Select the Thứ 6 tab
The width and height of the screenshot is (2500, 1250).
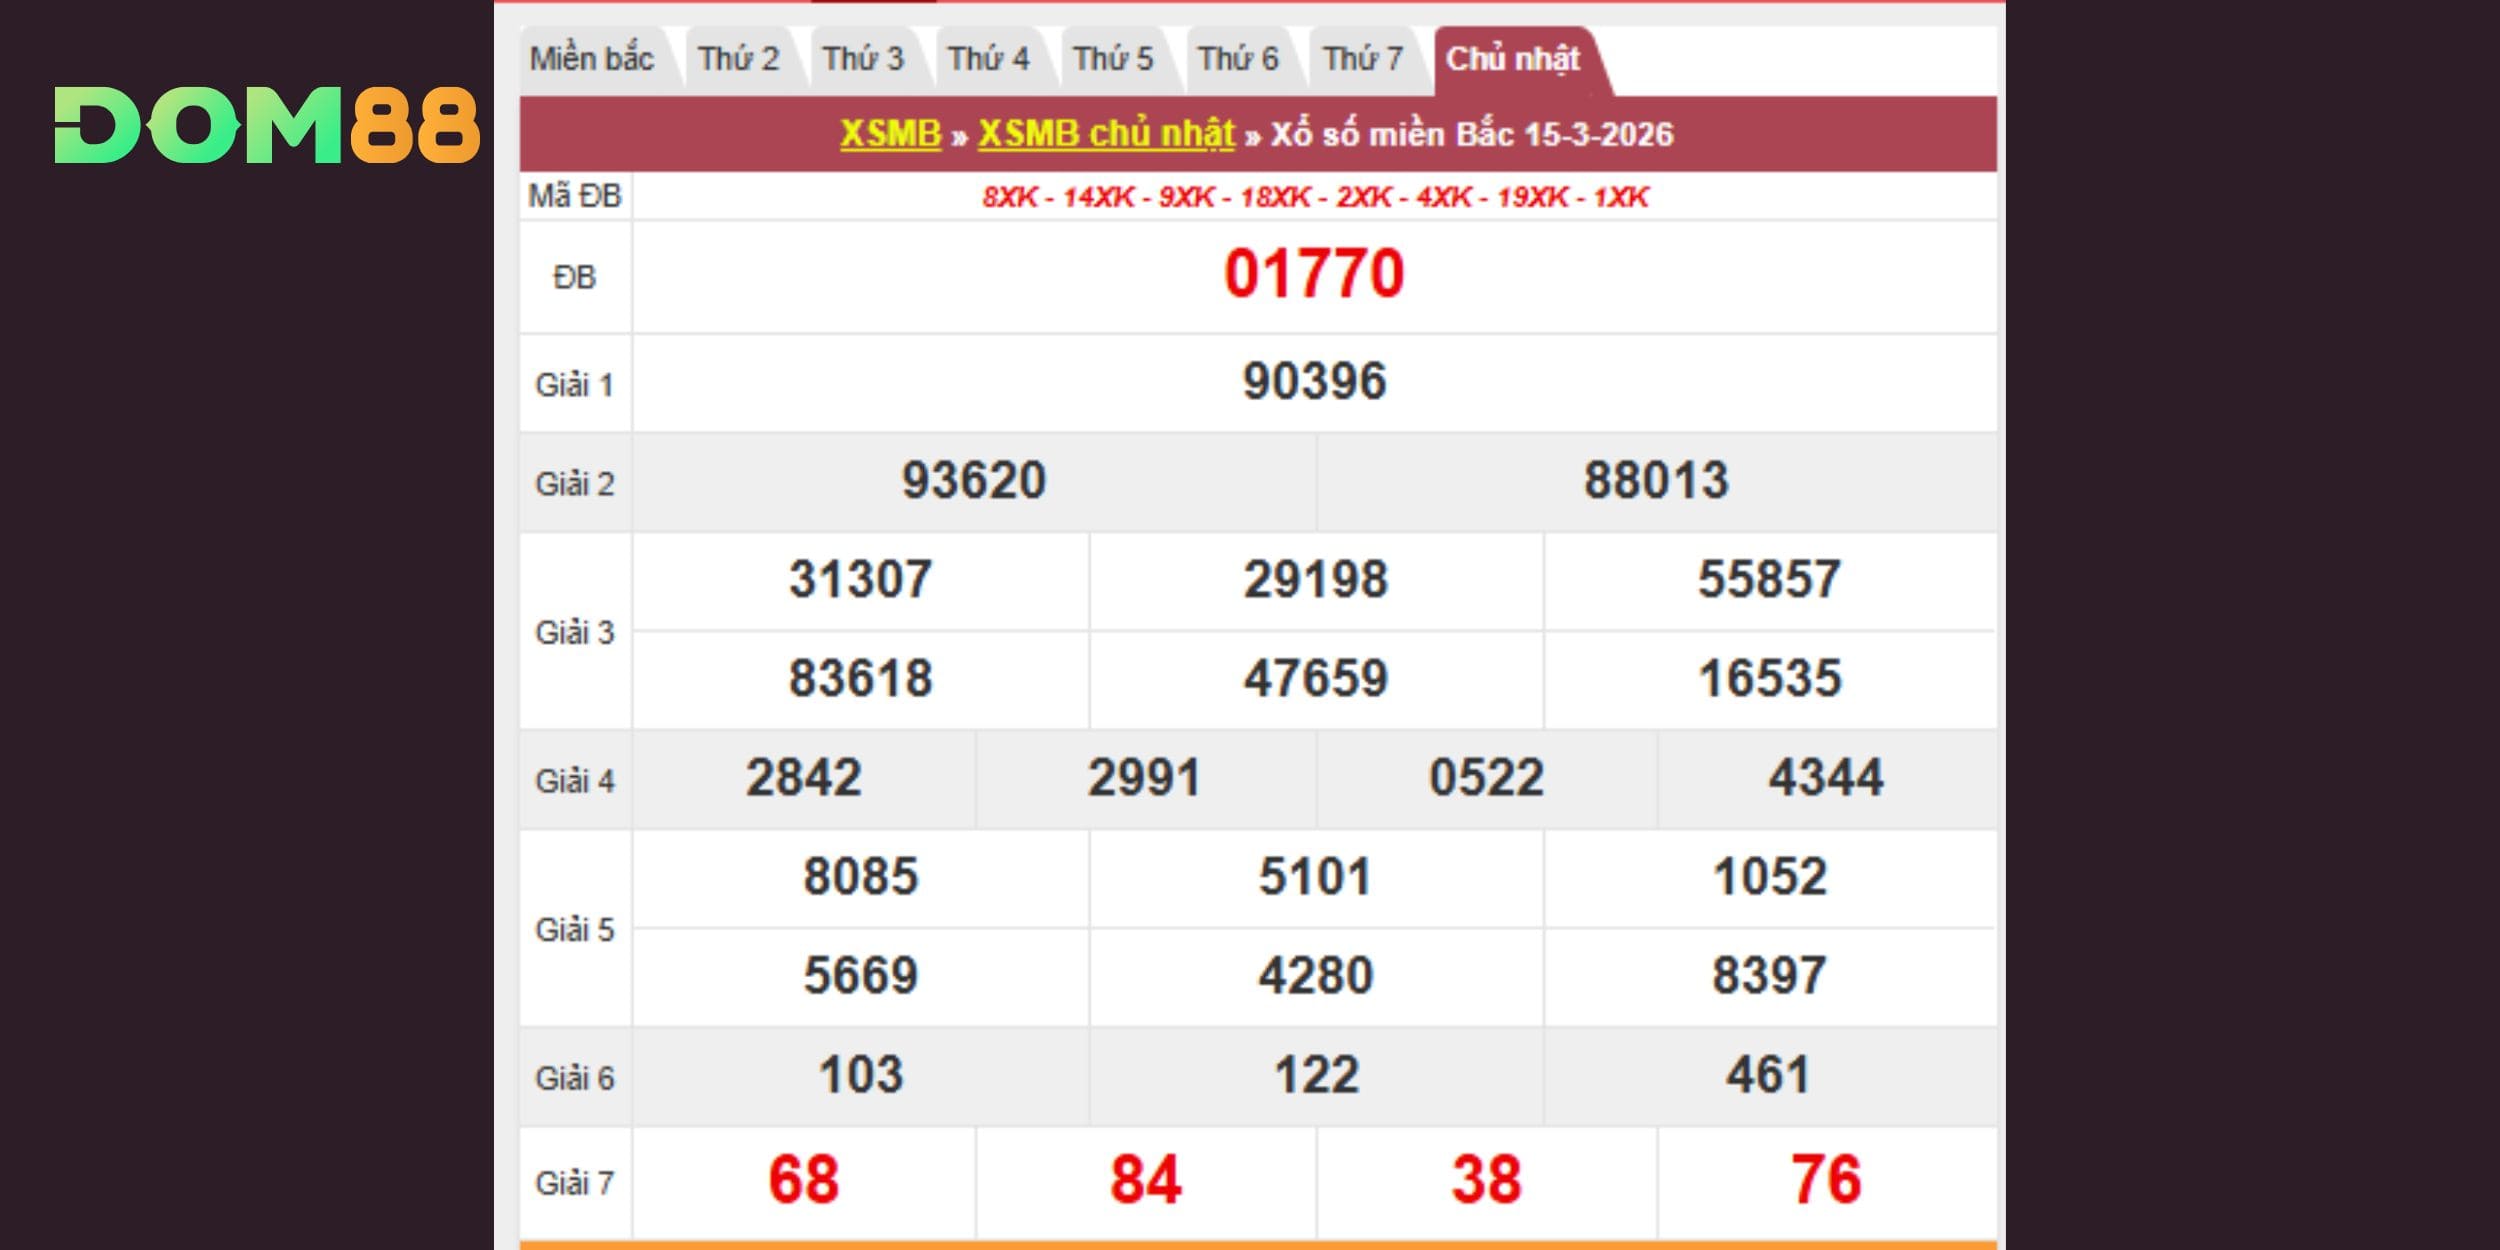(x=1238, y=59)
